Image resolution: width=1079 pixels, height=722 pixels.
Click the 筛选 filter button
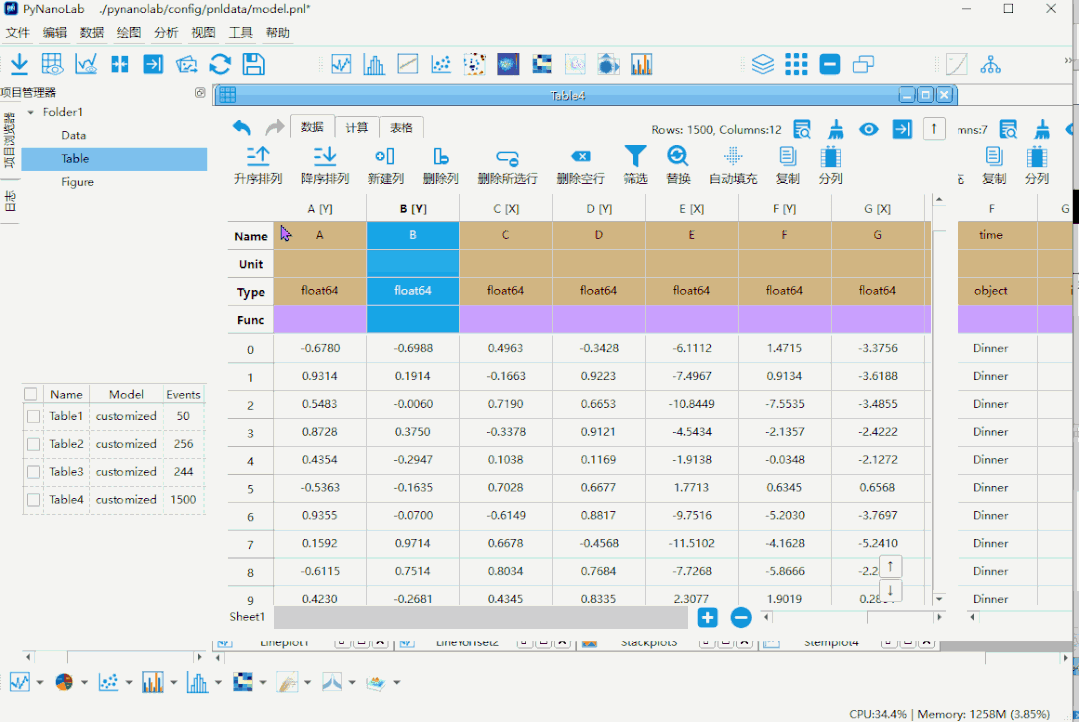(635, 165)
